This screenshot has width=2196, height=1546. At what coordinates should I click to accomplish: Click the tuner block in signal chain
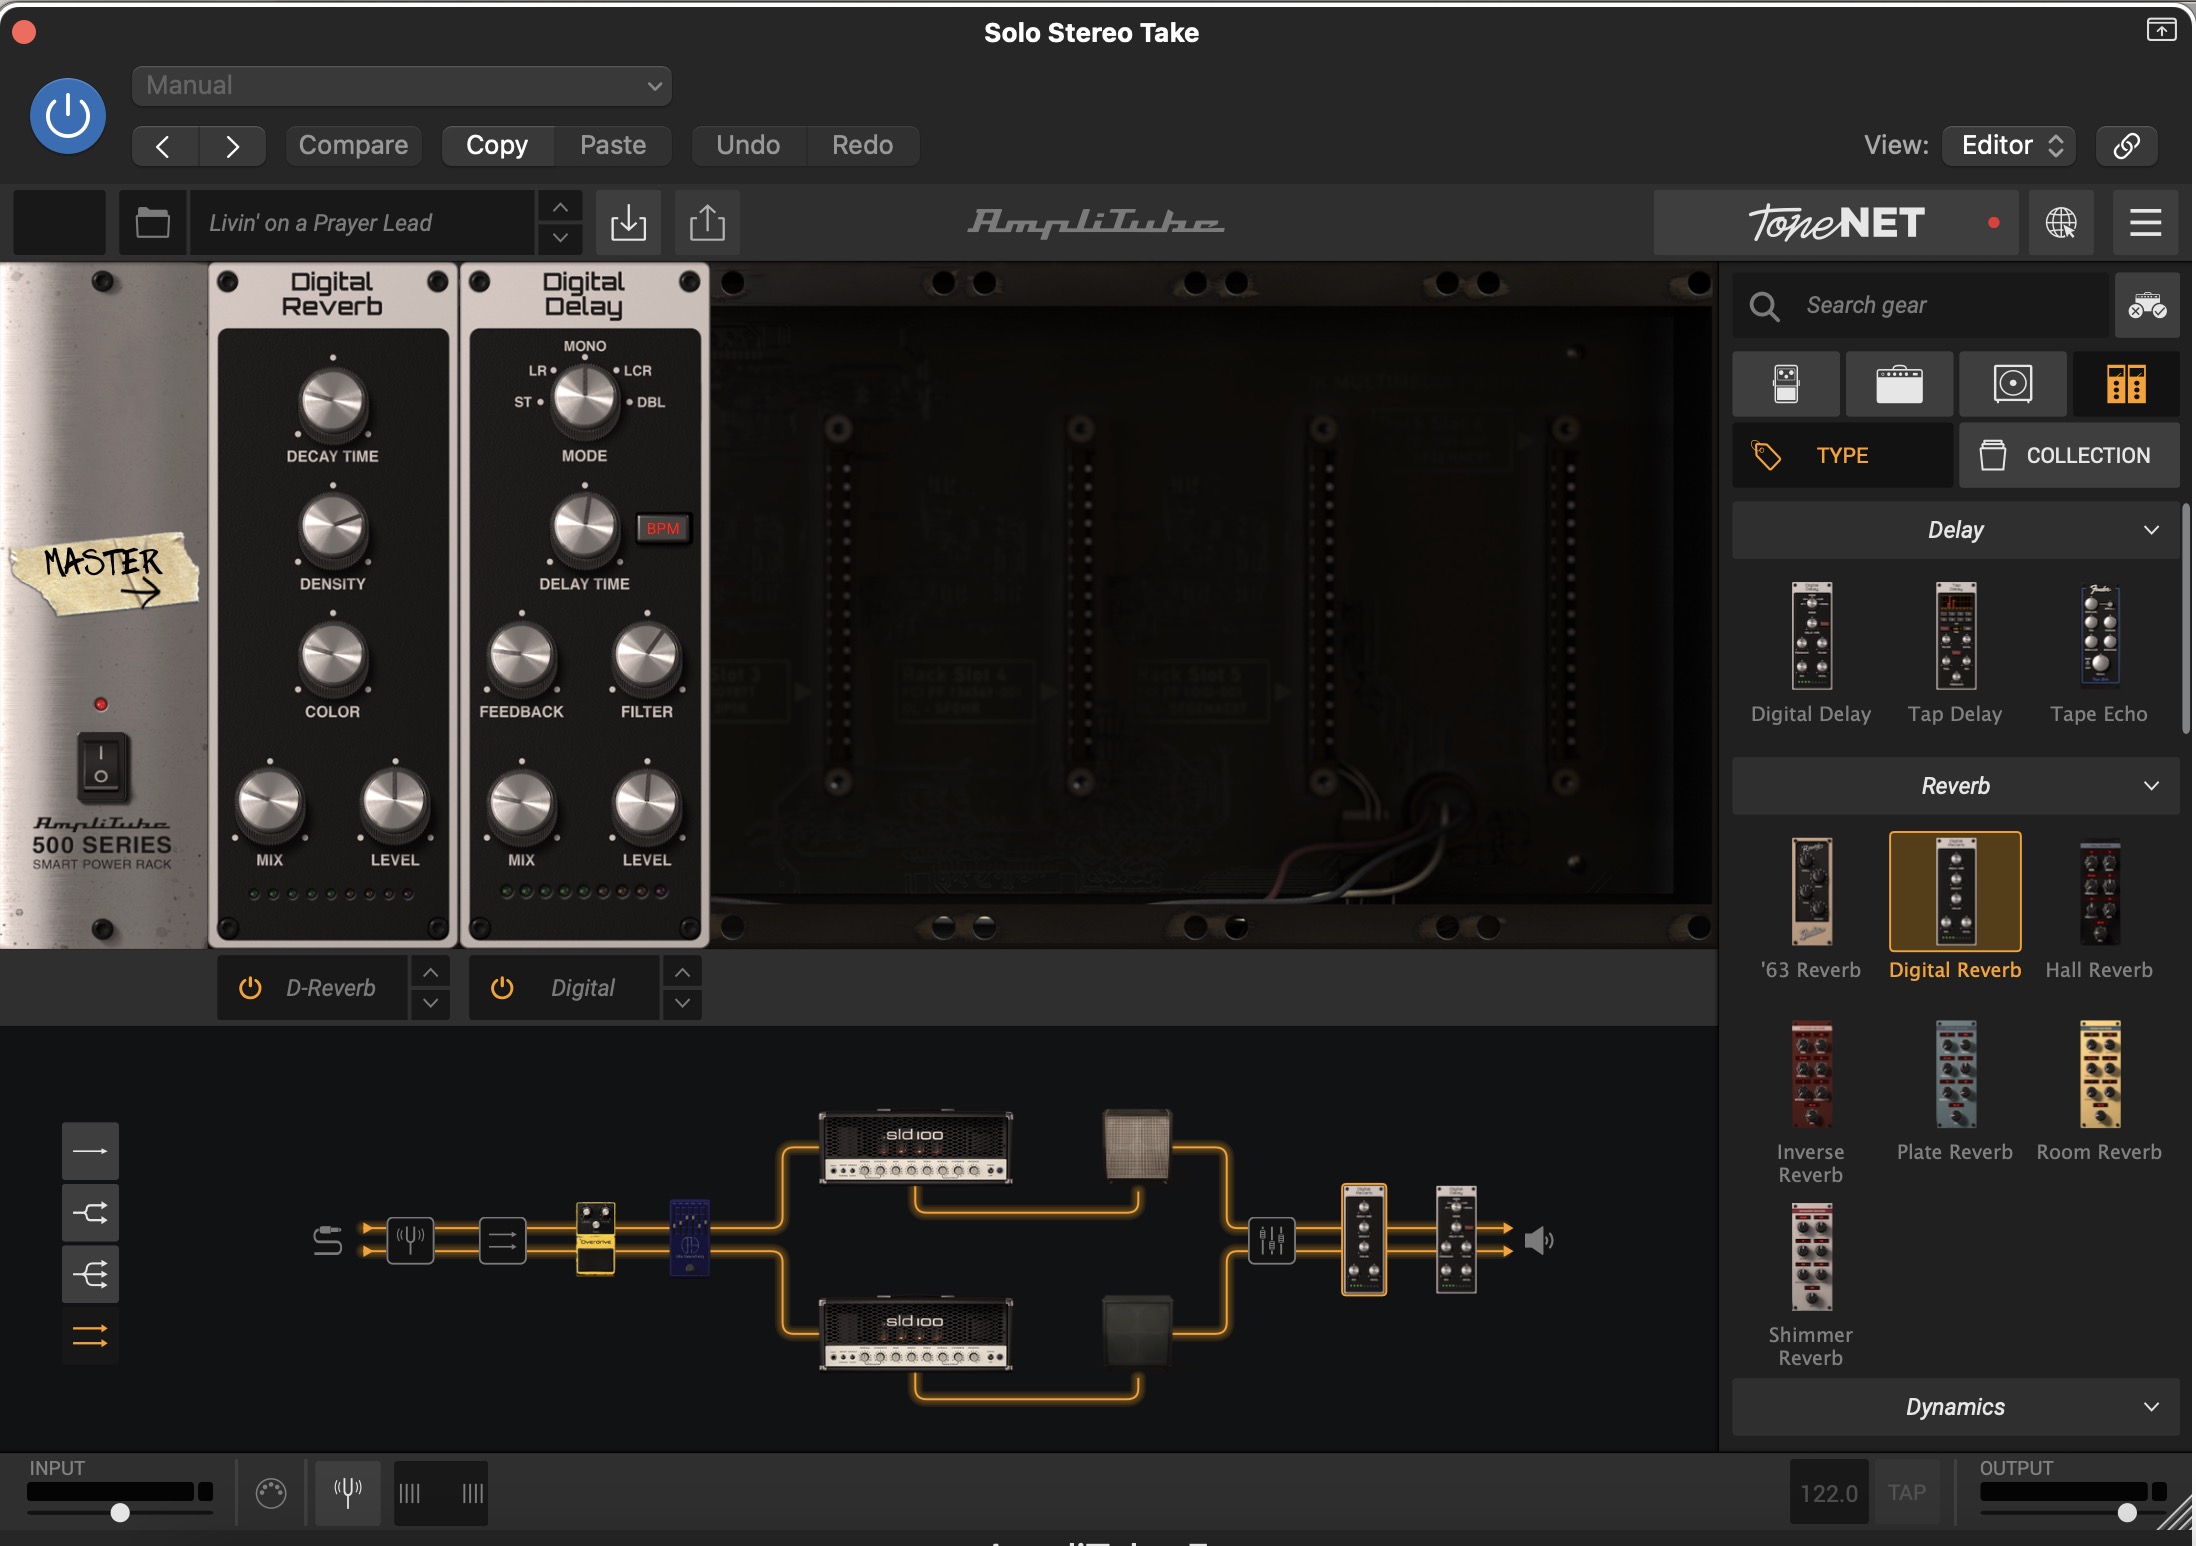[410, 1241]
